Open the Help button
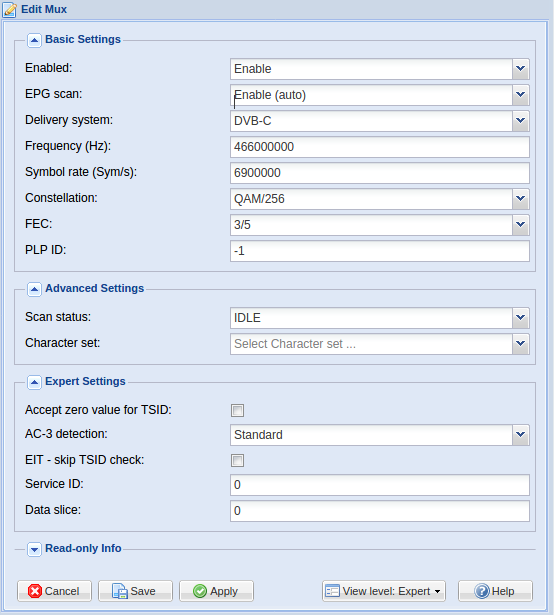Screen dimensions: 554x615 click(495, 591)
